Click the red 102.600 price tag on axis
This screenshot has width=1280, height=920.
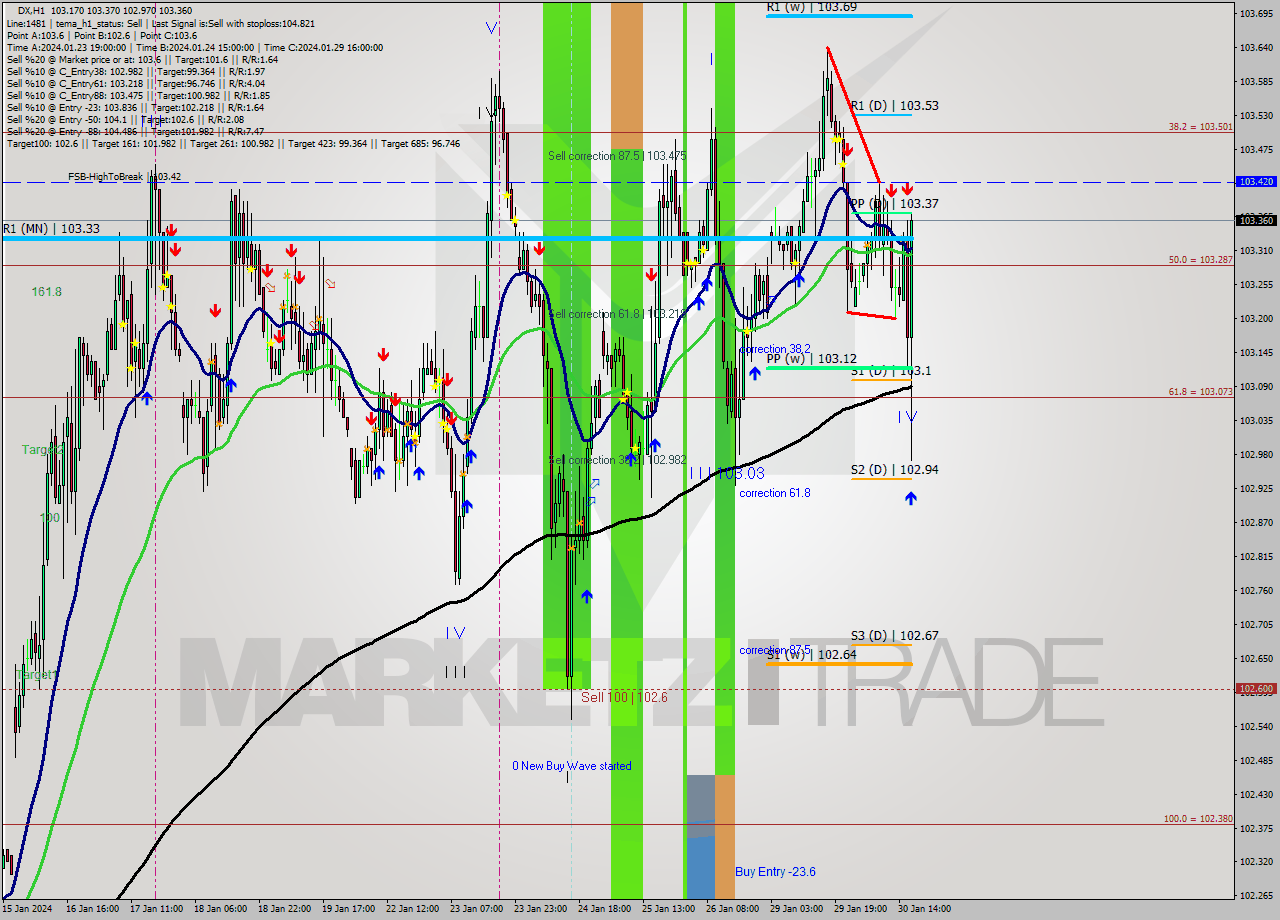click(1257, 689)
